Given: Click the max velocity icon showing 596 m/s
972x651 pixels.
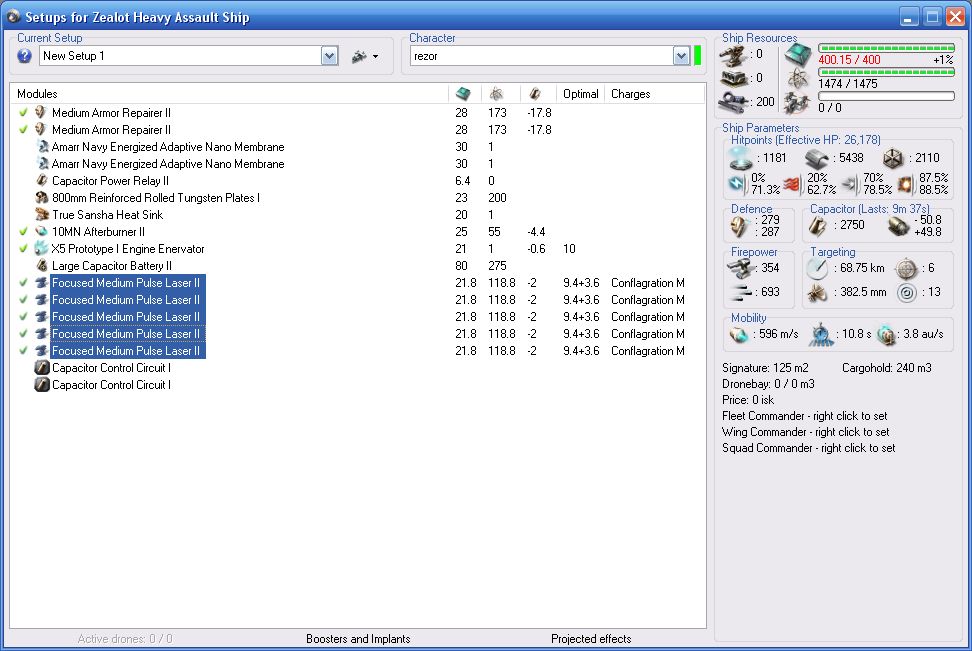Looking at the screenshot, I should click(x=739, y=335).
